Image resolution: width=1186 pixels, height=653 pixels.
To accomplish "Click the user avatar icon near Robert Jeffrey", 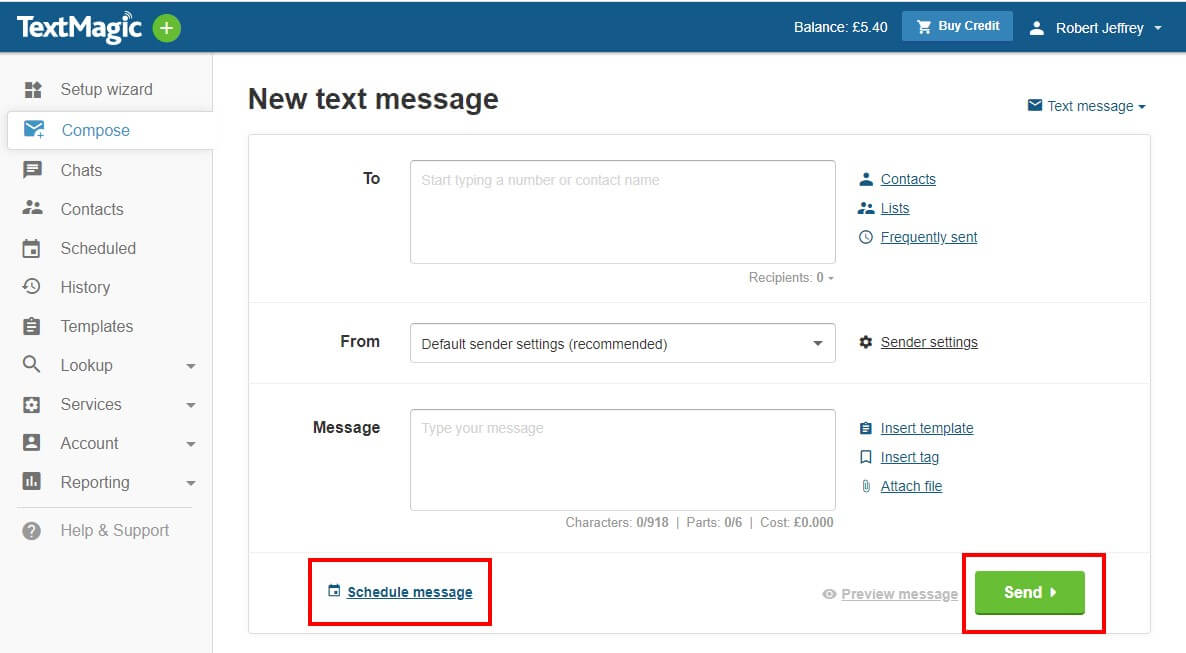I will pos(1037,28).
